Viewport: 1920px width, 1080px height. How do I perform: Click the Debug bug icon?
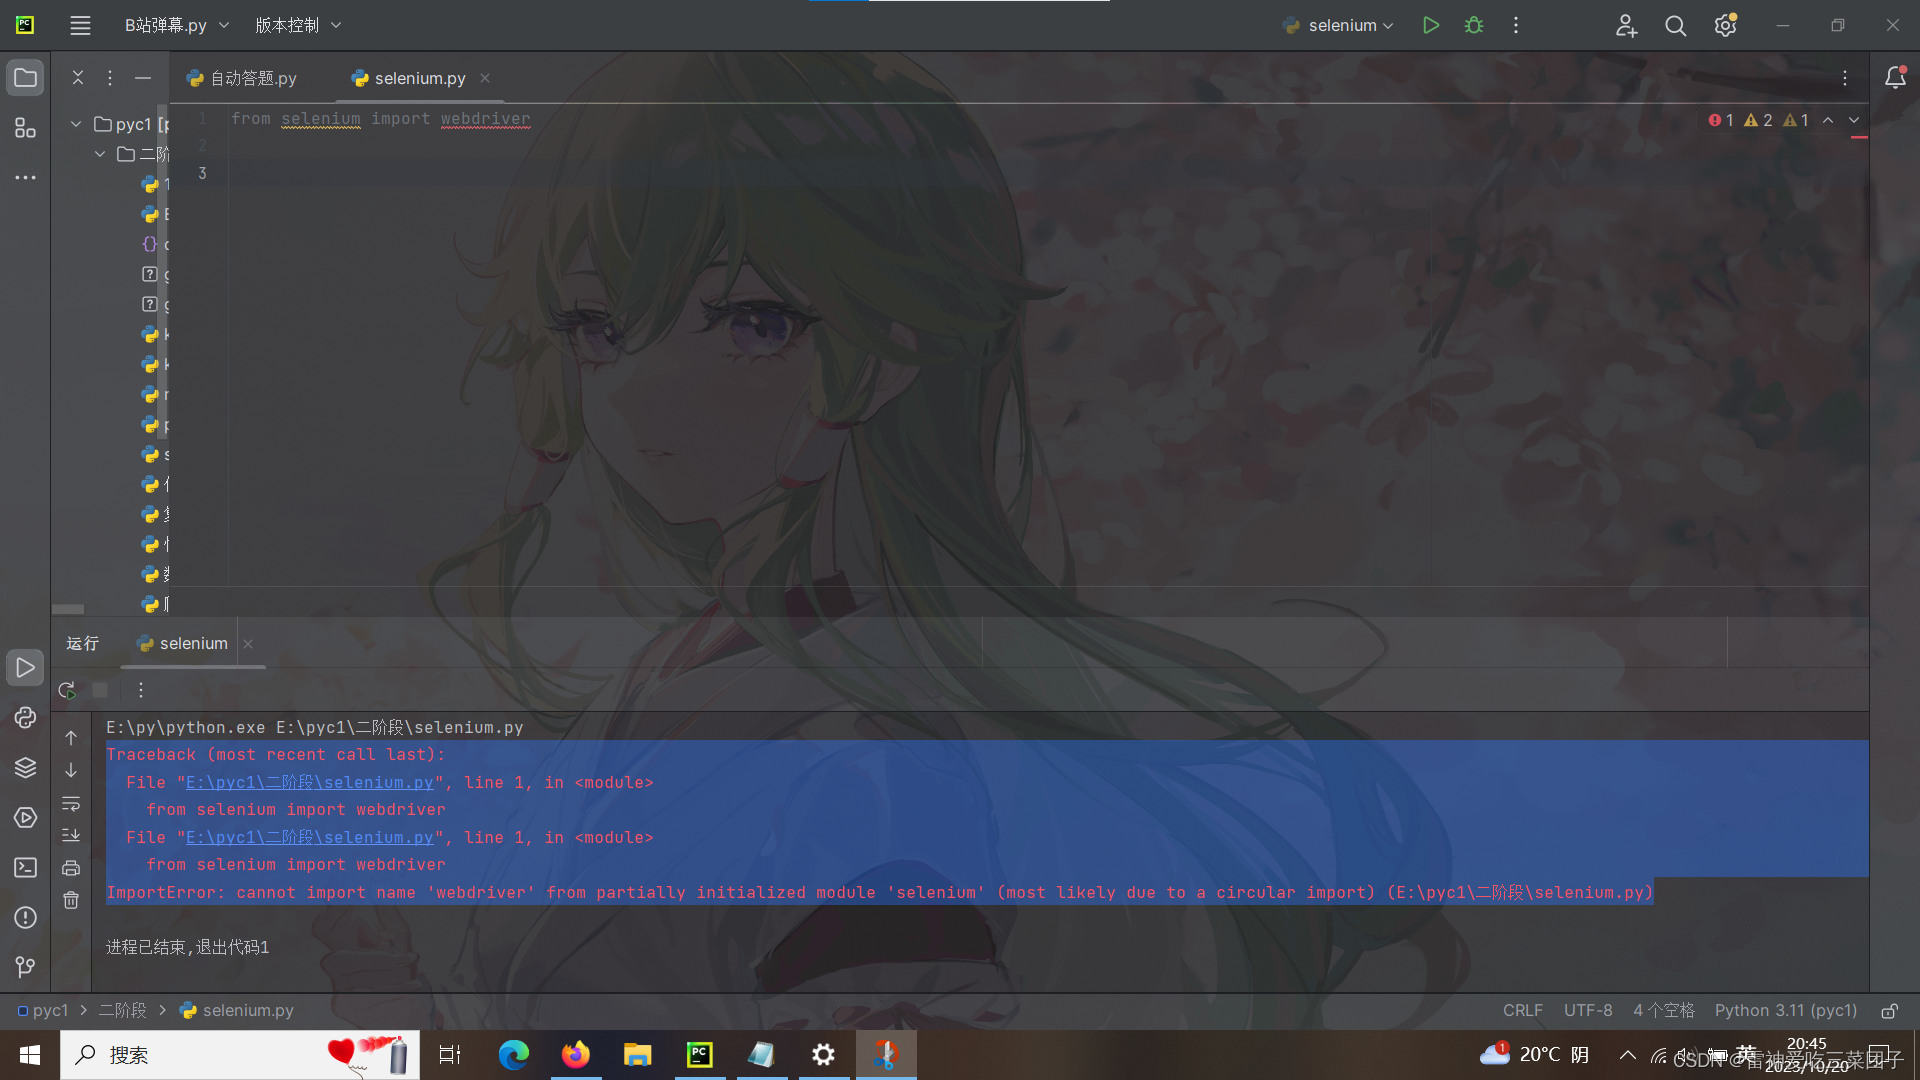point(1474,25)
